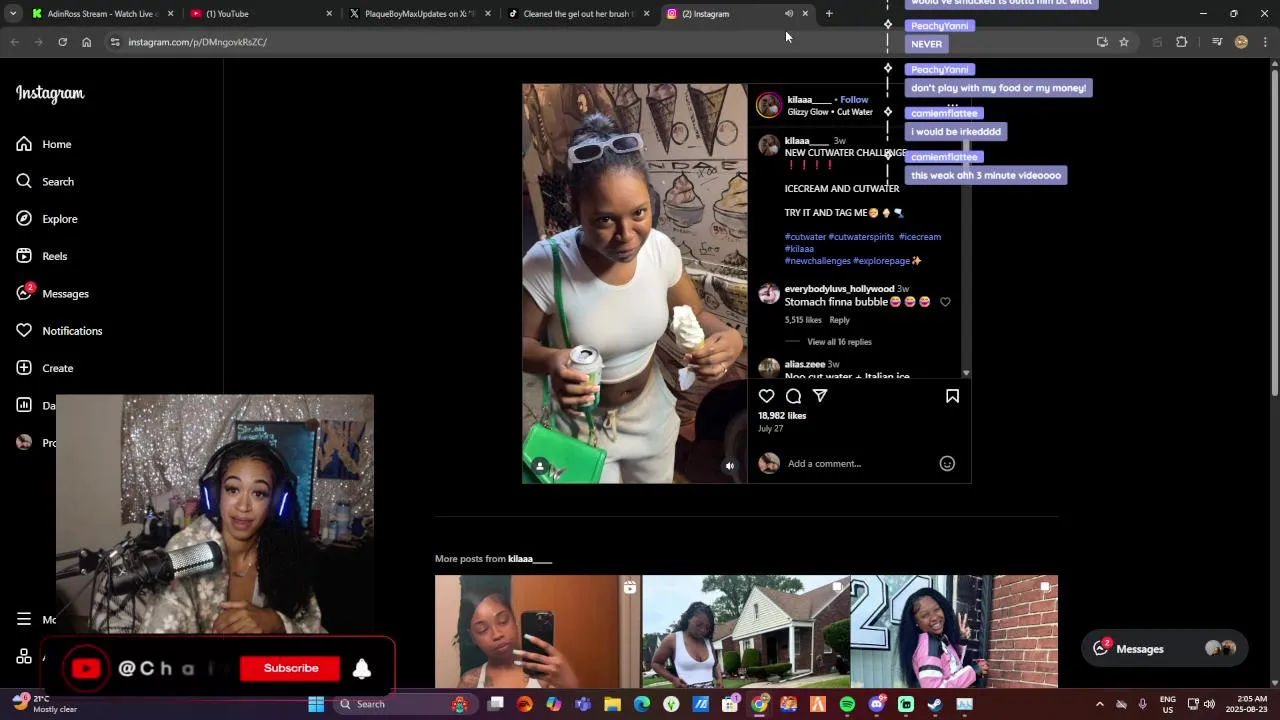Image resolution: width=1280 pixels, height=720 pixels.
Task: Open the Chrome profile avatar menu
Action: 1241,42
